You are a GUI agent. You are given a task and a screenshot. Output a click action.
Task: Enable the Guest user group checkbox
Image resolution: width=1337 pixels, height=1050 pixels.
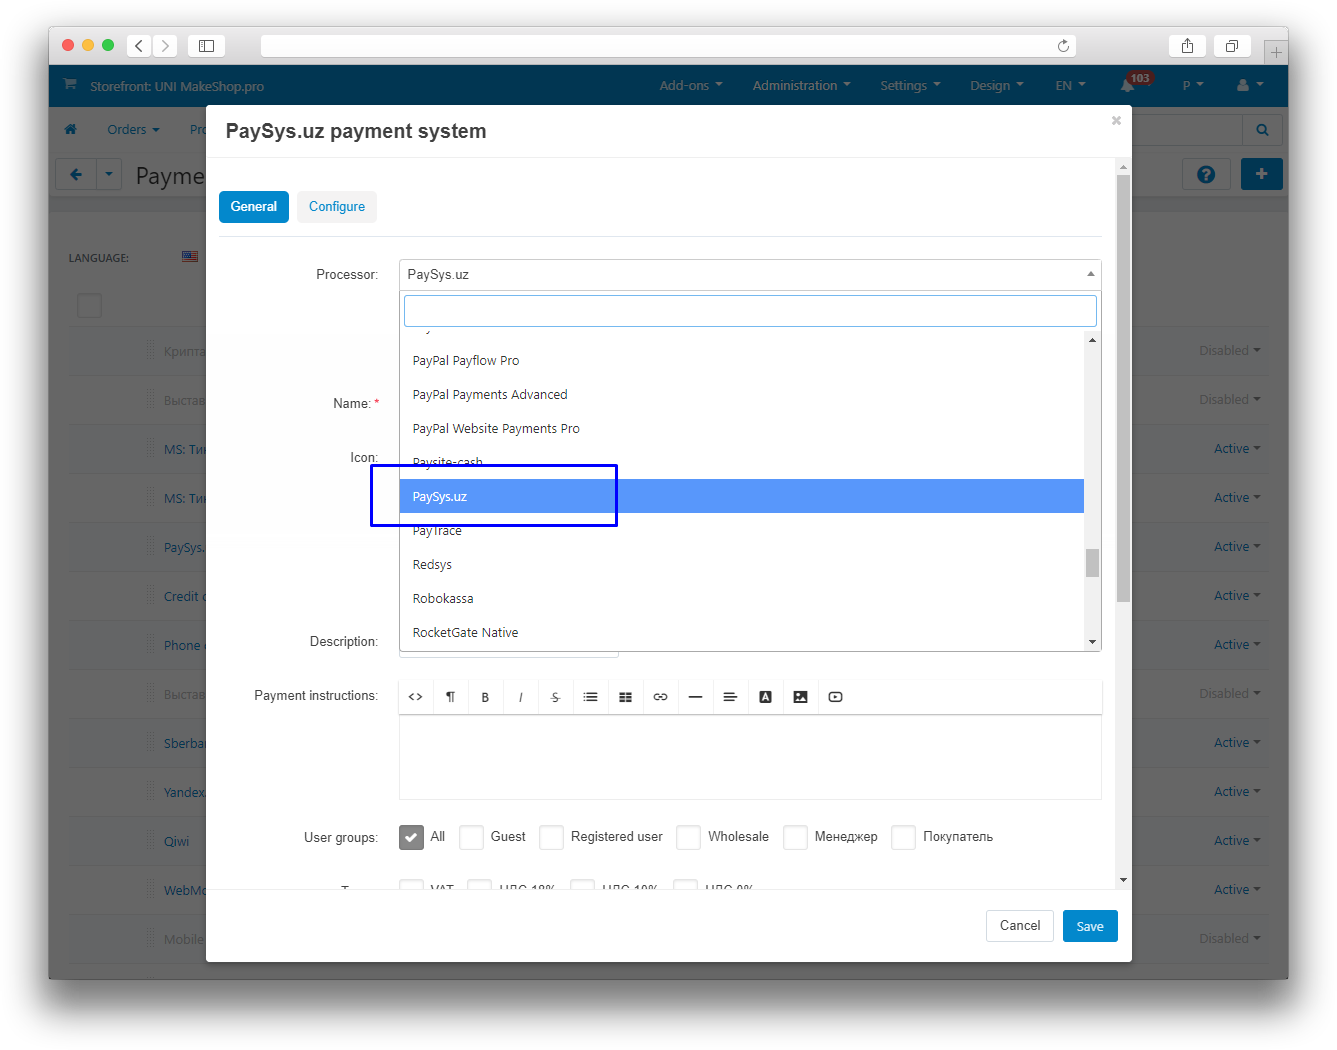(471, 837)
